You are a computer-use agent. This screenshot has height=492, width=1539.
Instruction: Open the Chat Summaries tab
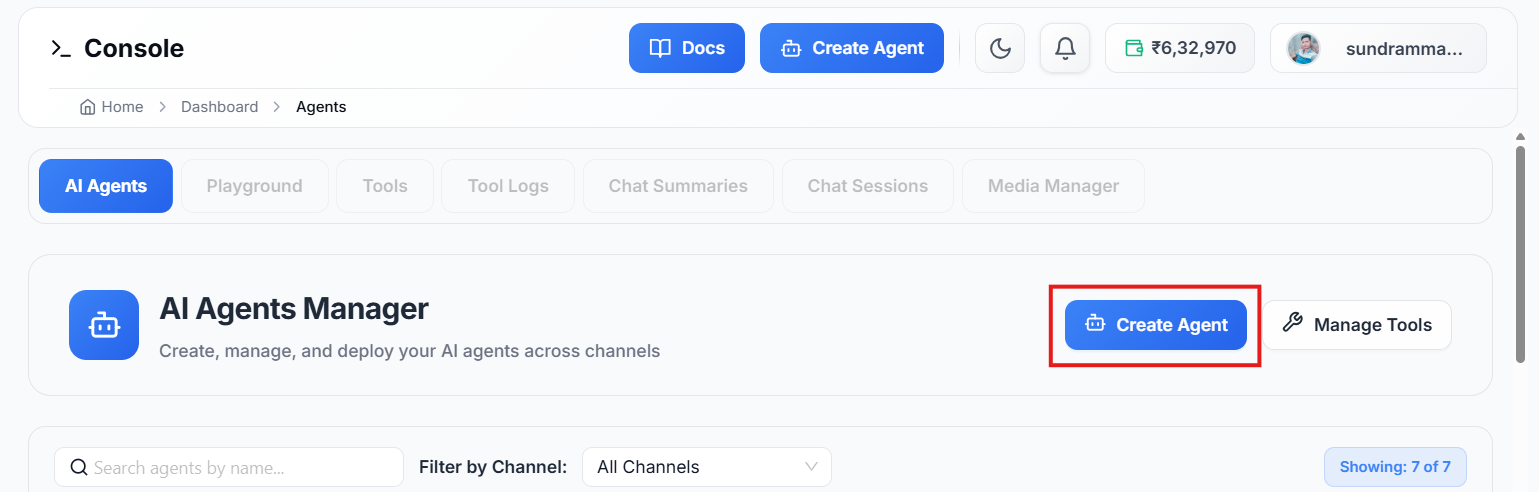point(678,186)
